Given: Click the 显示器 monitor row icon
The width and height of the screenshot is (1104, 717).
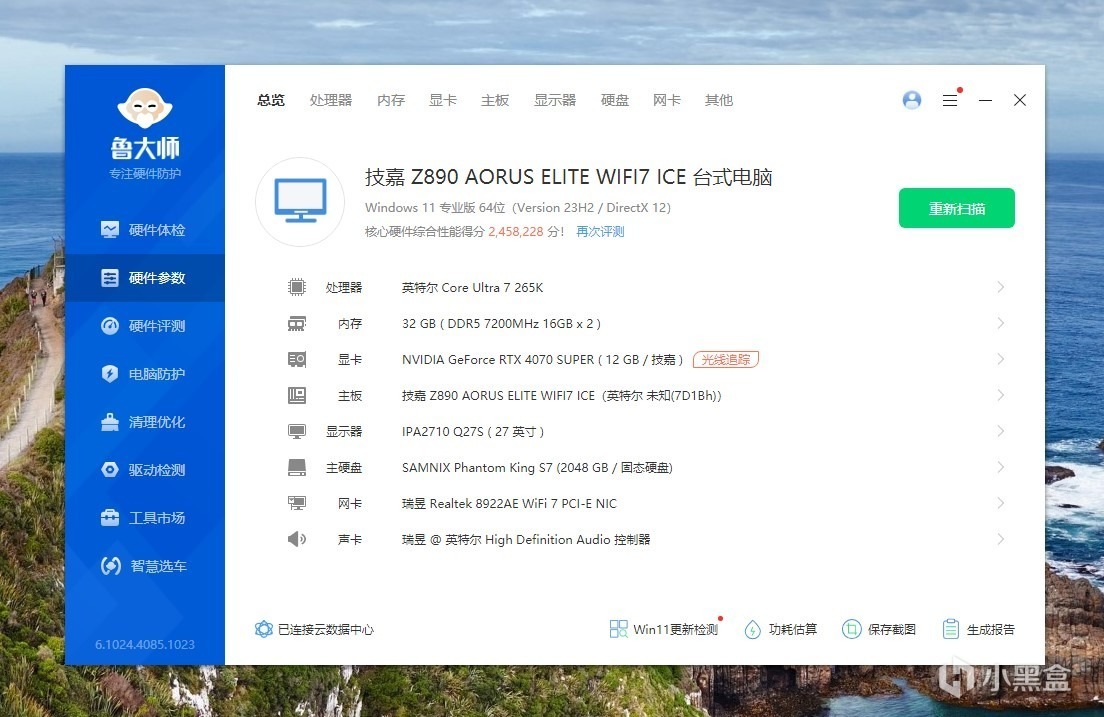Looking at the screenshot, I should coord(296,431).
